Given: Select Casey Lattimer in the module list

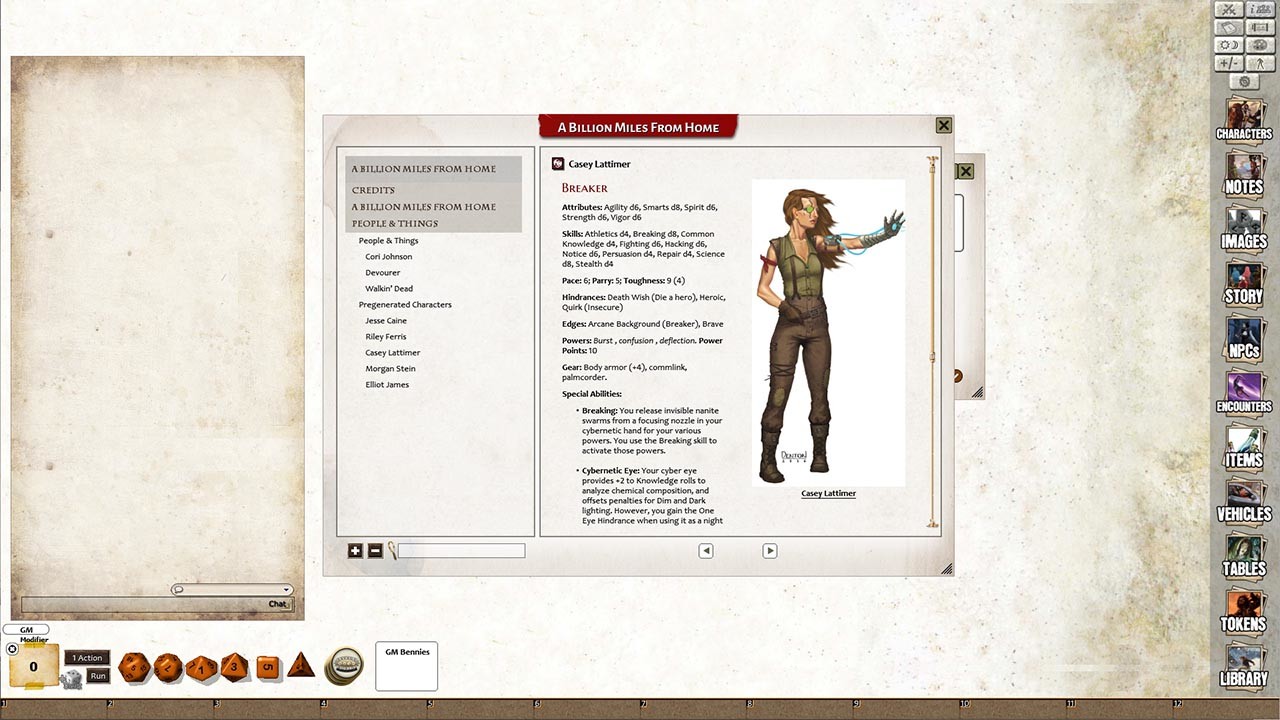Looking at the screenshot, I should coord(392,352).
